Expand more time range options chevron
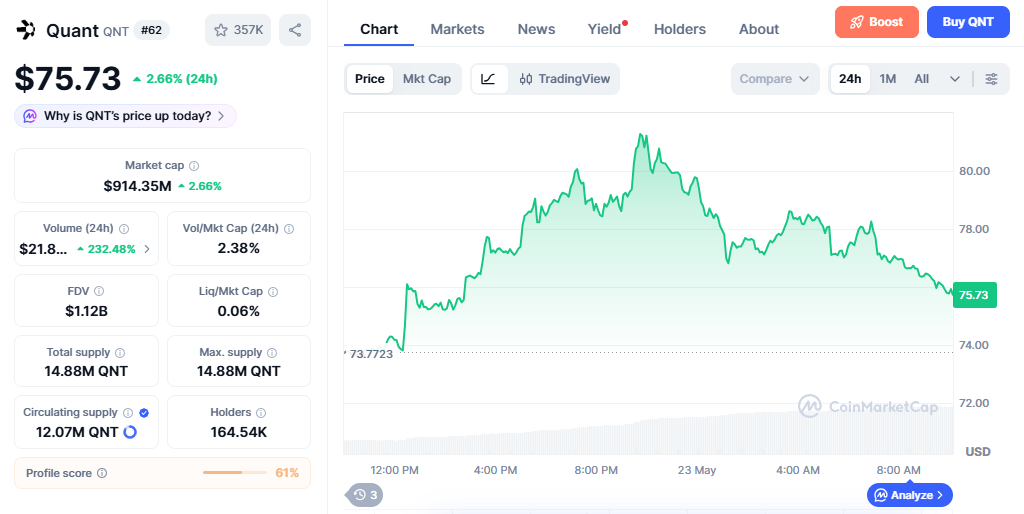 pyautogui.click(x=955, y=79)
